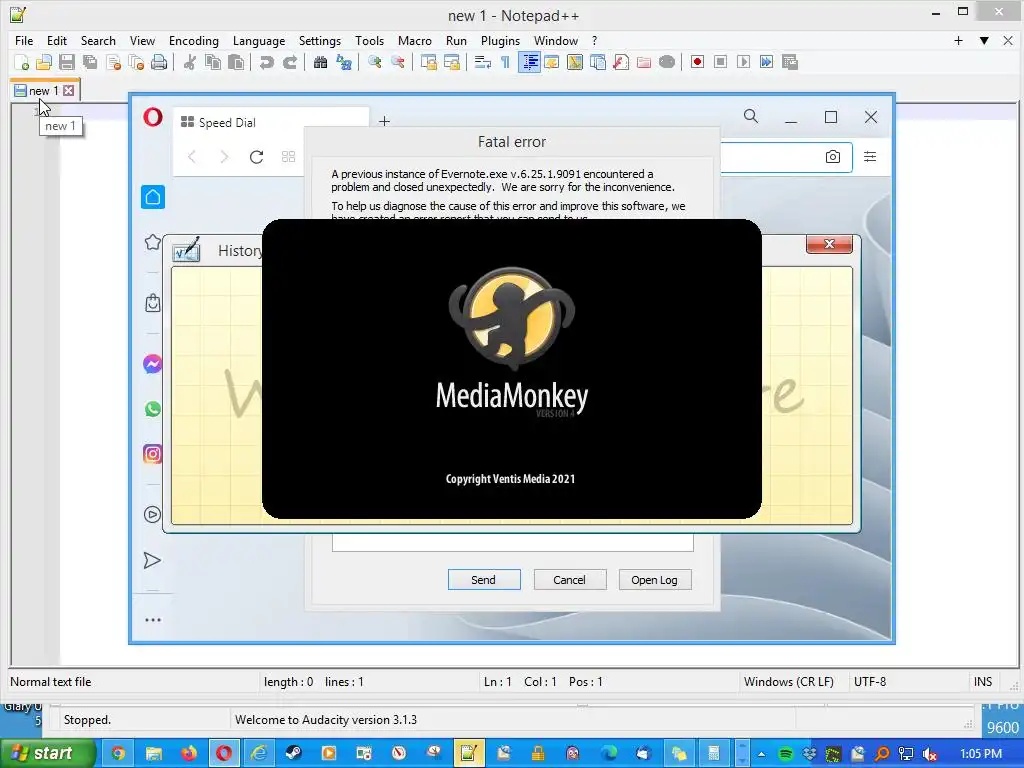Open Messenger in Opera sidebar
The image size is (1024, 768).
pyautogui.click(x=153, y=364)
